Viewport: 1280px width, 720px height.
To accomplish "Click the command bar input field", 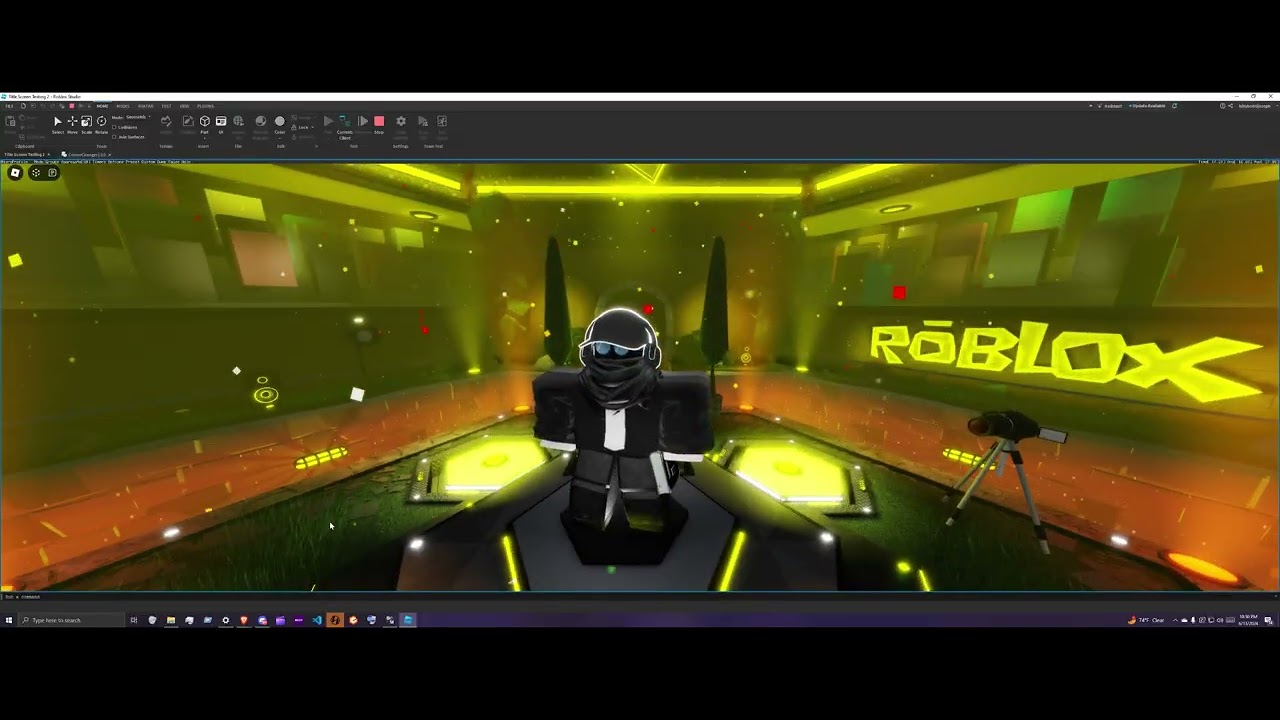I will pos(640,597).
